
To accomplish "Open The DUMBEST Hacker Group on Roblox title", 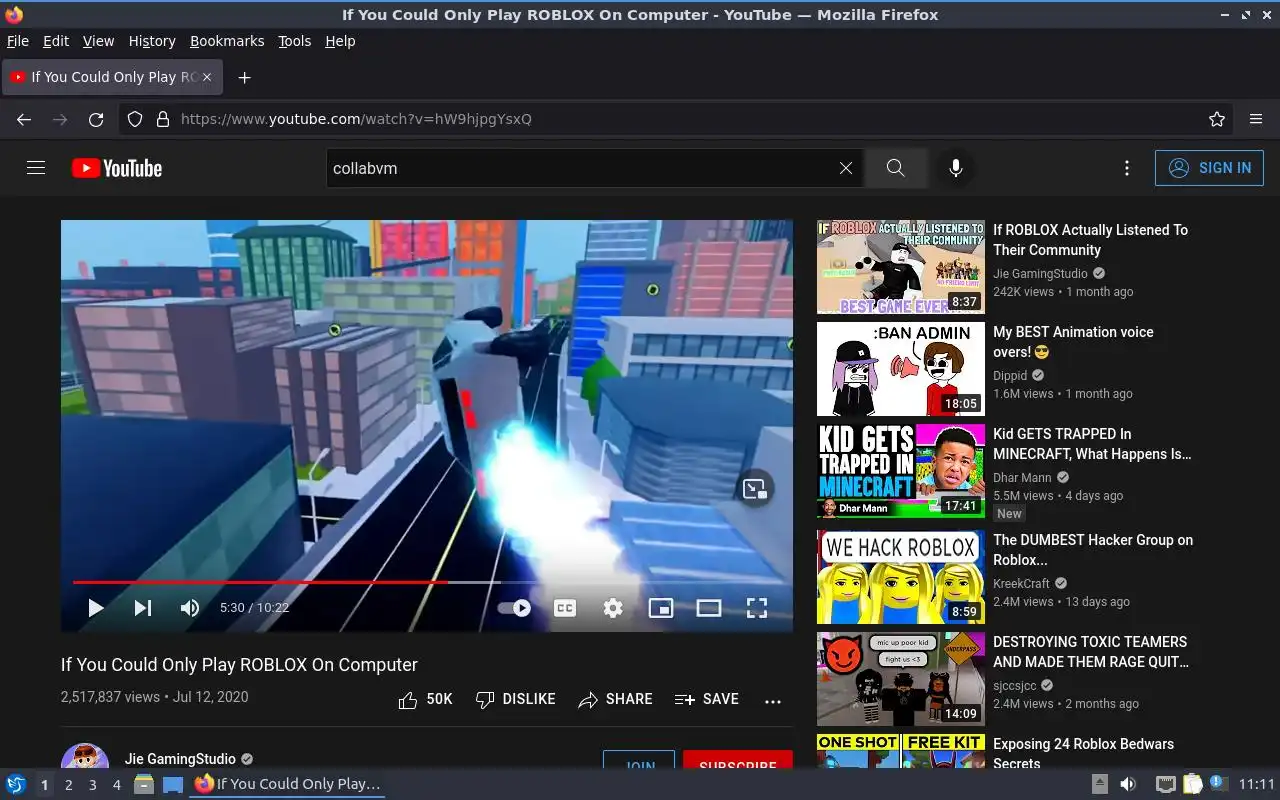I will tap(1093, 550).
